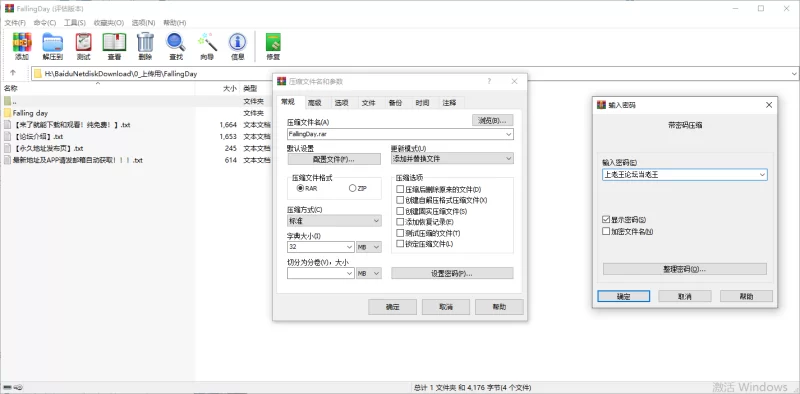Open the Tools (工具) menu

point(75,22)
